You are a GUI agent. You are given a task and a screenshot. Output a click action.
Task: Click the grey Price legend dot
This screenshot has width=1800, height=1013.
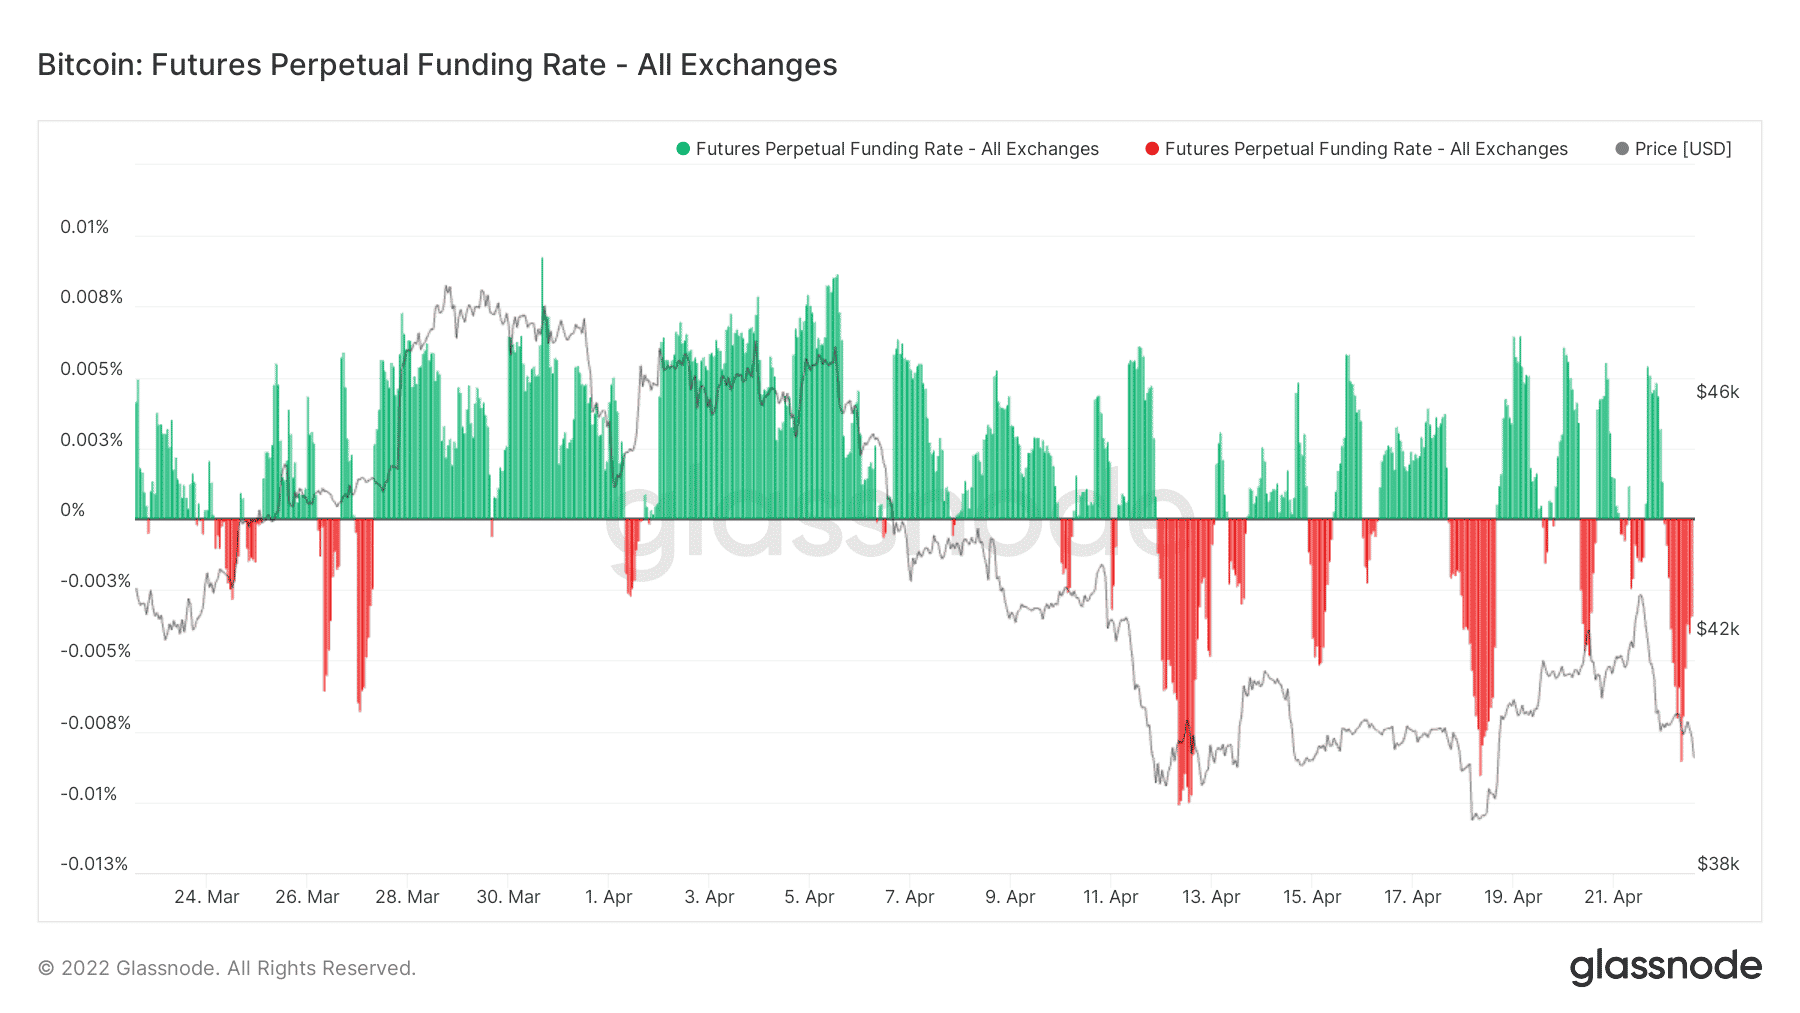1622,149
